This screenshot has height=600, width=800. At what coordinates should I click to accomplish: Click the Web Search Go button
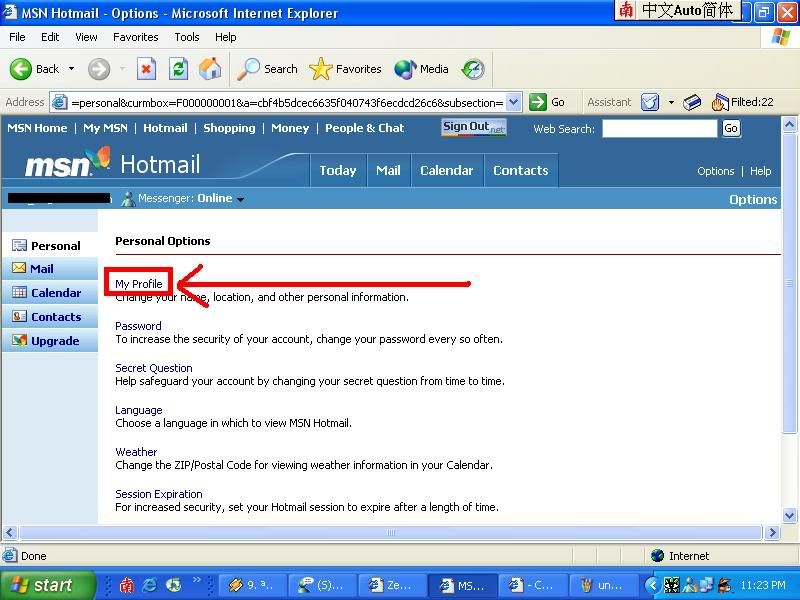[x=731, y=129]
